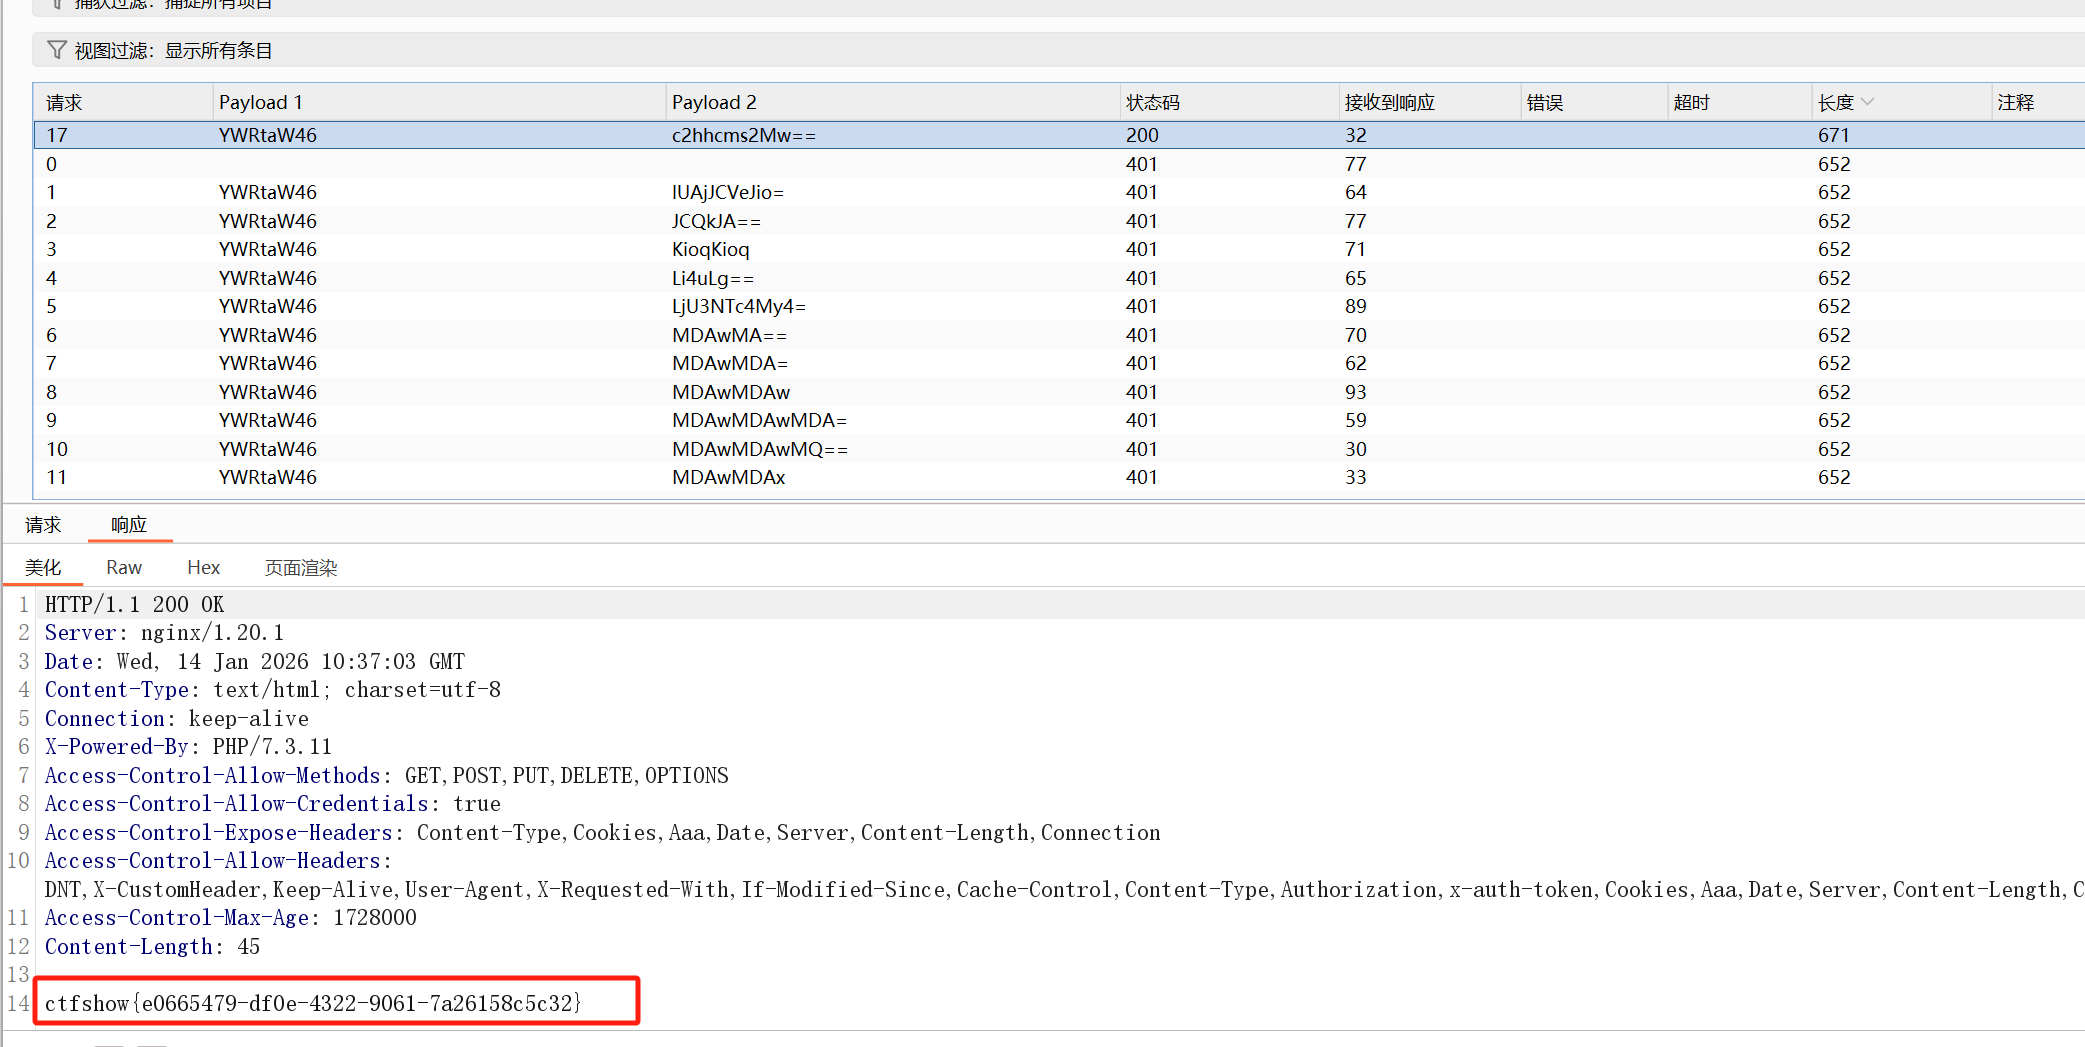Image resolution: width=2085 pixels, height=1047 pixels.
Task: Click the Content-Length: 45 header line
Action: click(153, 946)
